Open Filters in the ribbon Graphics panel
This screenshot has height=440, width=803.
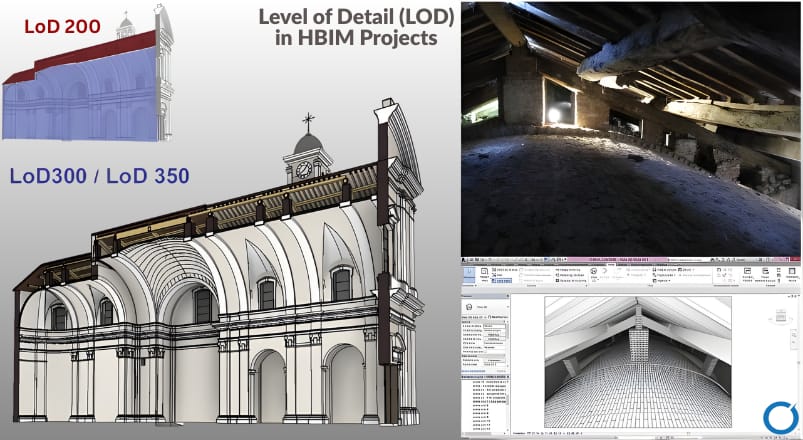[x=497, y=275]
